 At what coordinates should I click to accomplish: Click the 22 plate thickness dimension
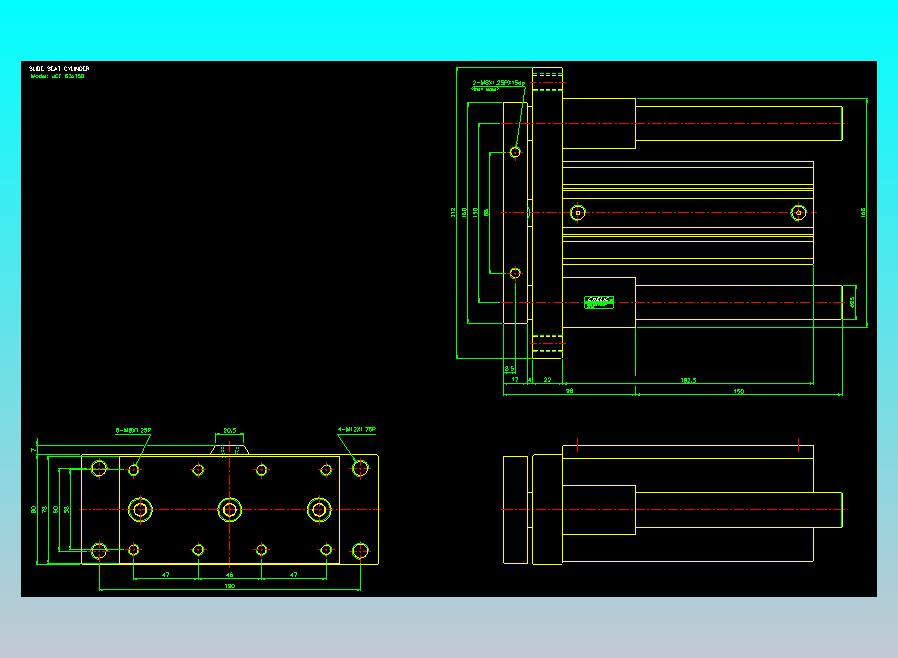(548, 380)
